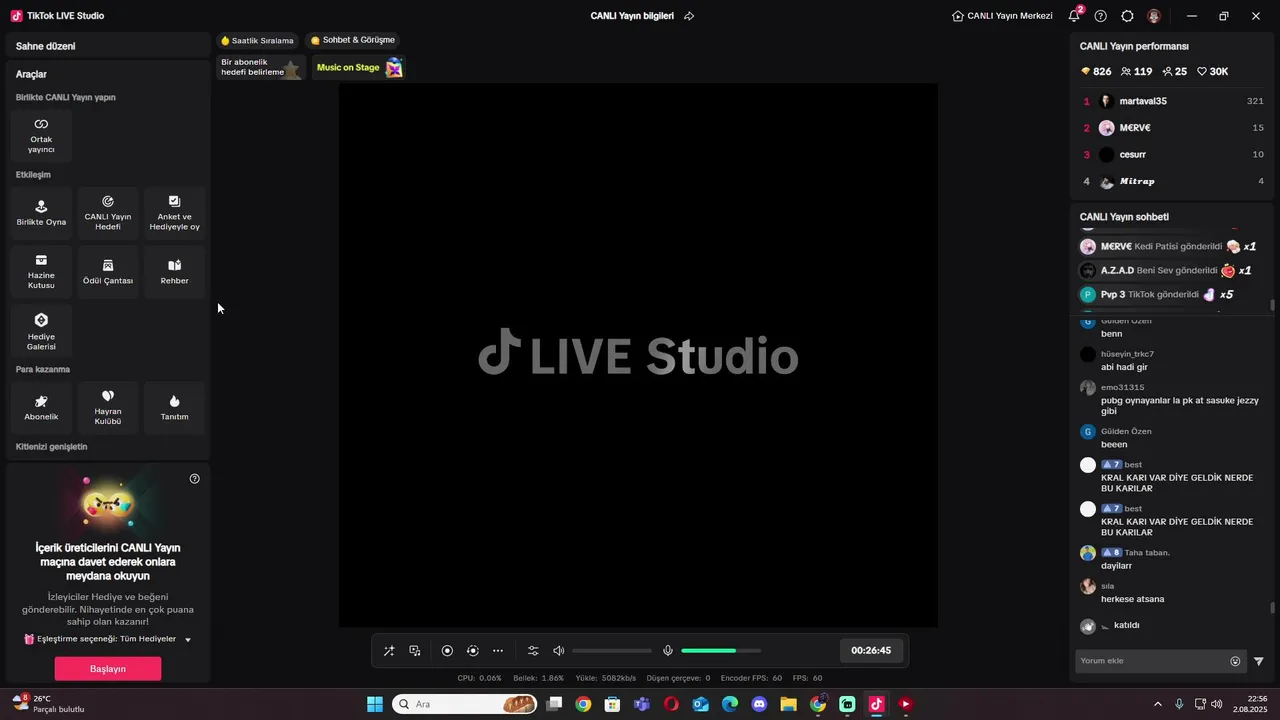This screenshot has width=1280, height=720.
Task: Select the Saatlik Sıralama chip
Action: coord(257,41)
